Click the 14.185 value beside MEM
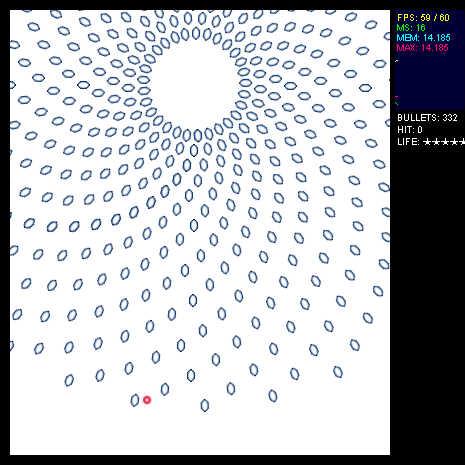This screenshot has width=465, height=465. coord(437,37)
